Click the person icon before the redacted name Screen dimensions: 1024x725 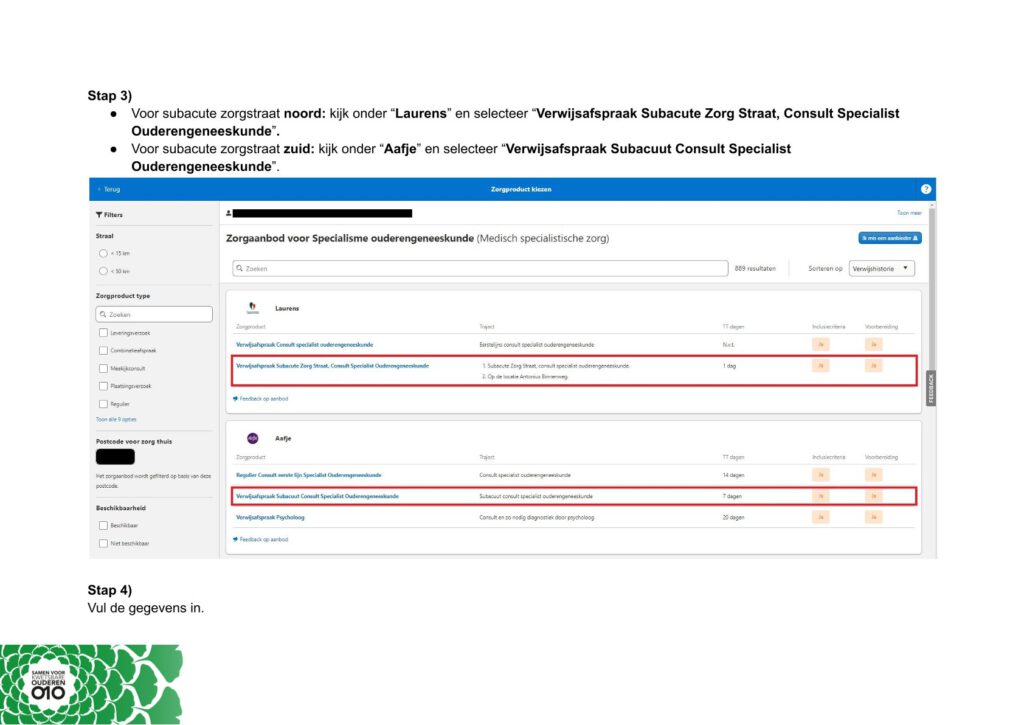[229, 213]
